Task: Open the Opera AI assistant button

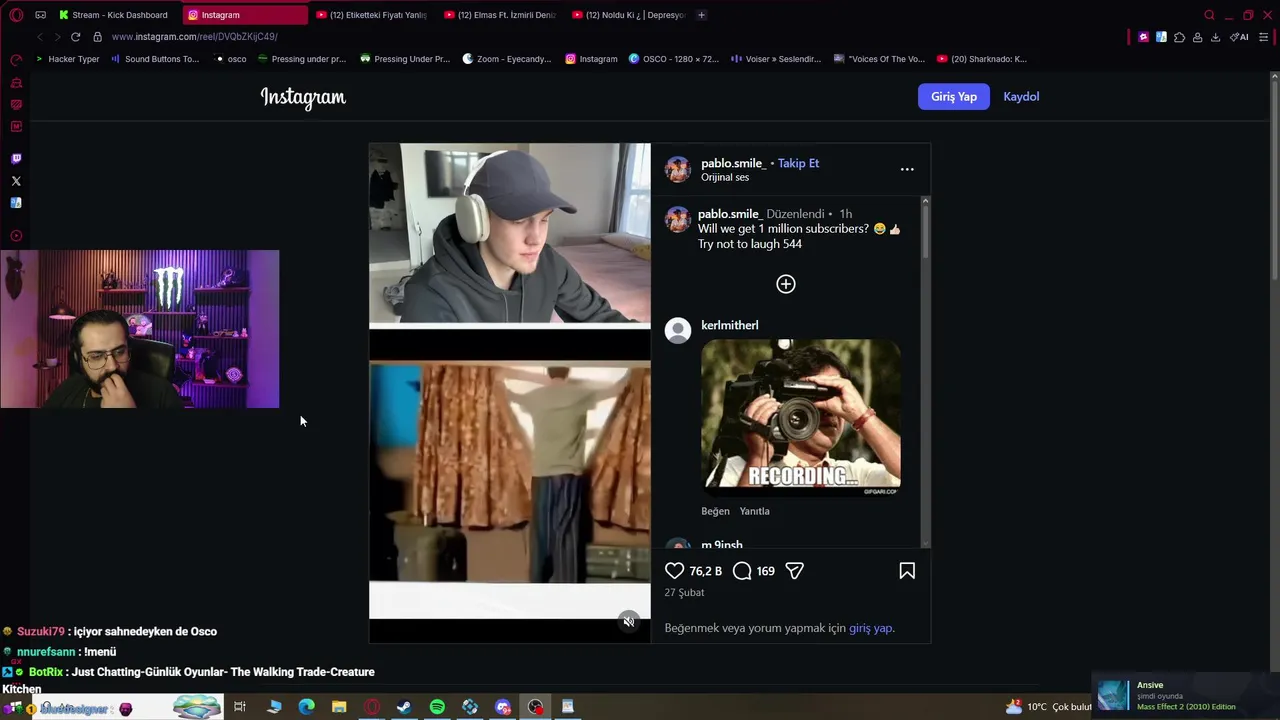Action: tap(1239, 37)
